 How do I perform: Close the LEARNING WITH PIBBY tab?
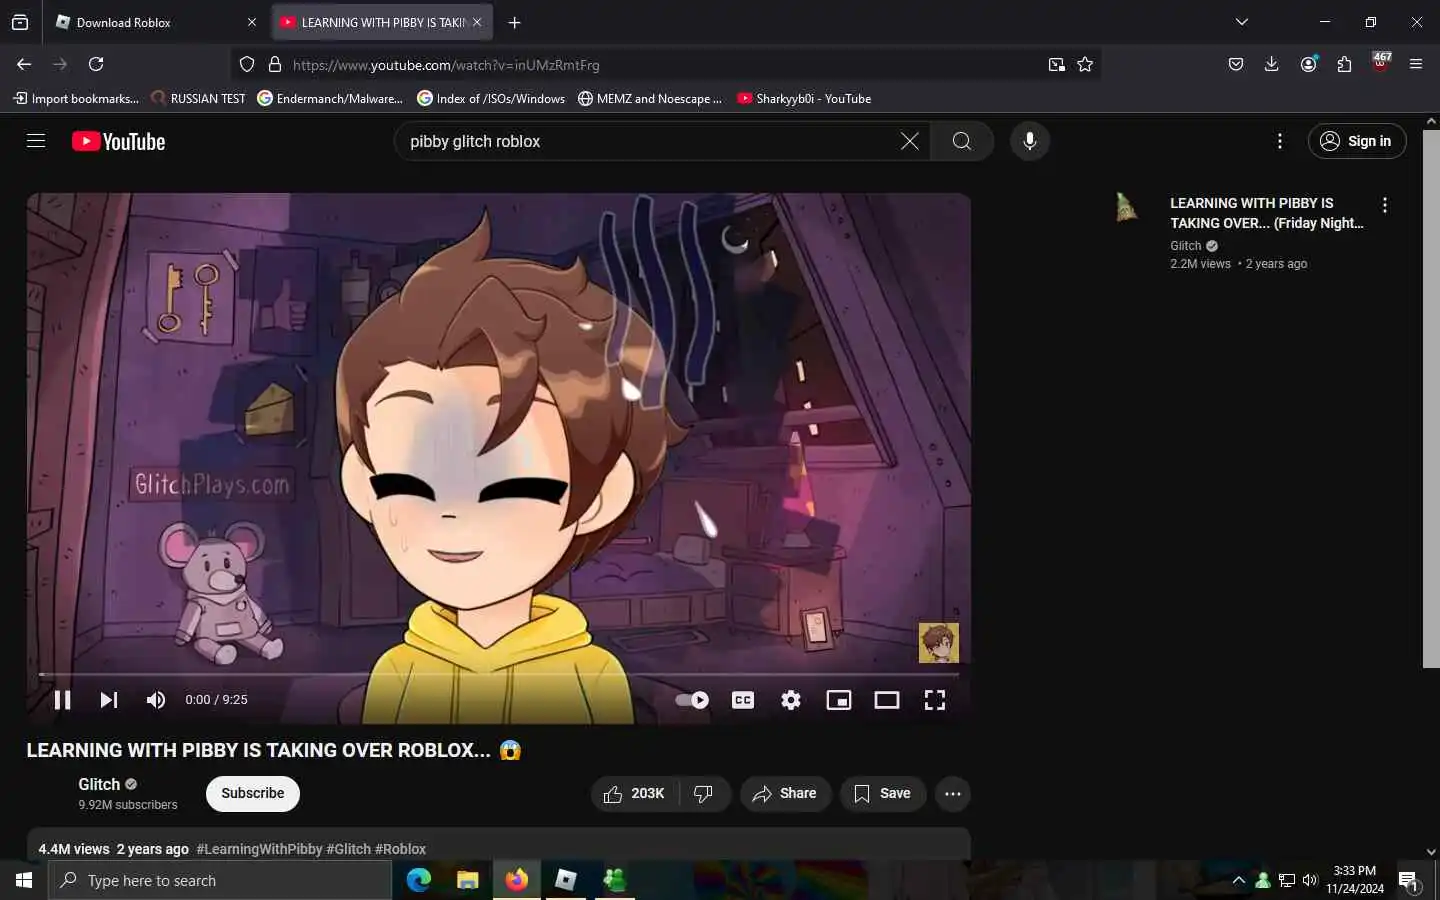[x=477, y=22]
